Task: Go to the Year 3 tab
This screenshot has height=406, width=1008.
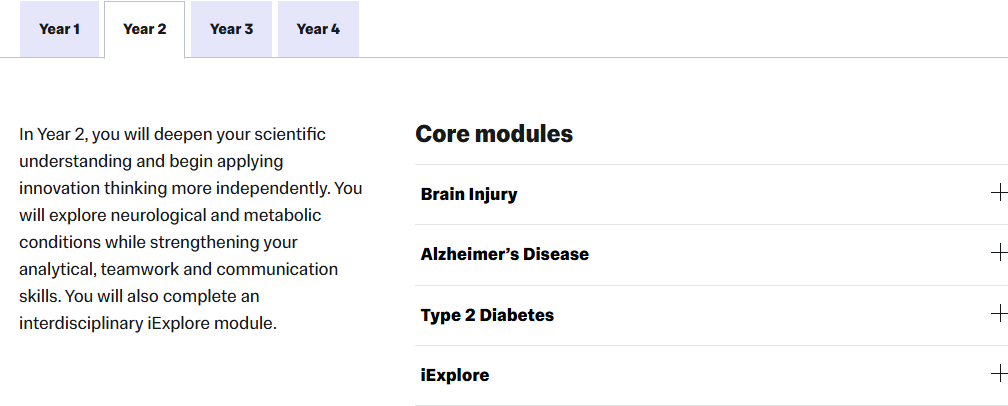Action: click(x=231, y=29)
